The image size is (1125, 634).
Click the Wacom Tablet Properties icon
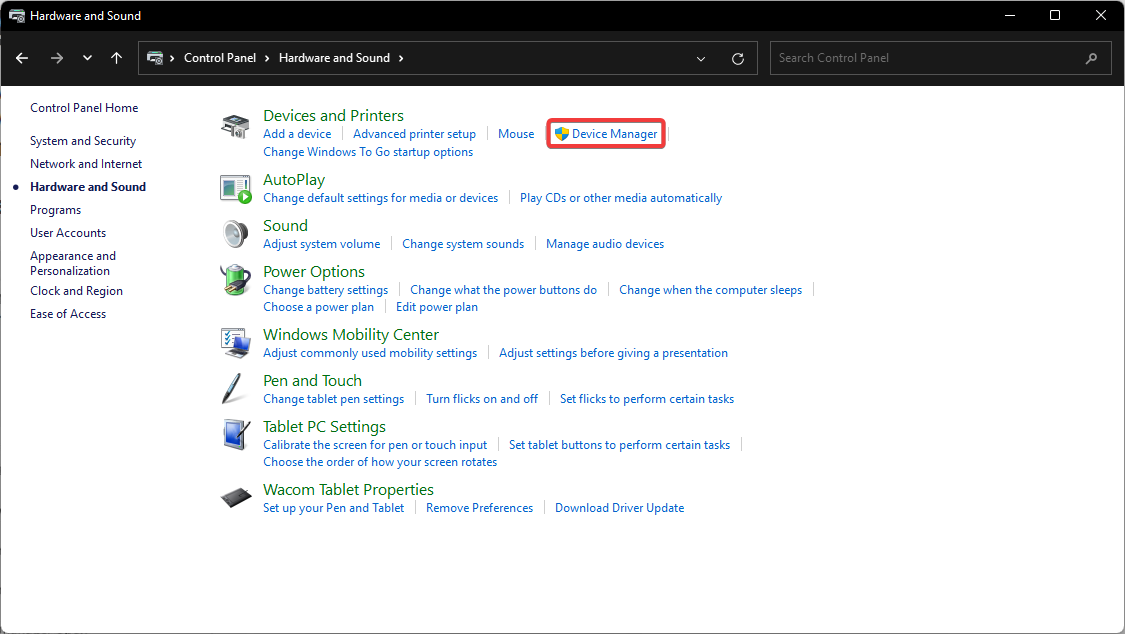tap(236, 497)
